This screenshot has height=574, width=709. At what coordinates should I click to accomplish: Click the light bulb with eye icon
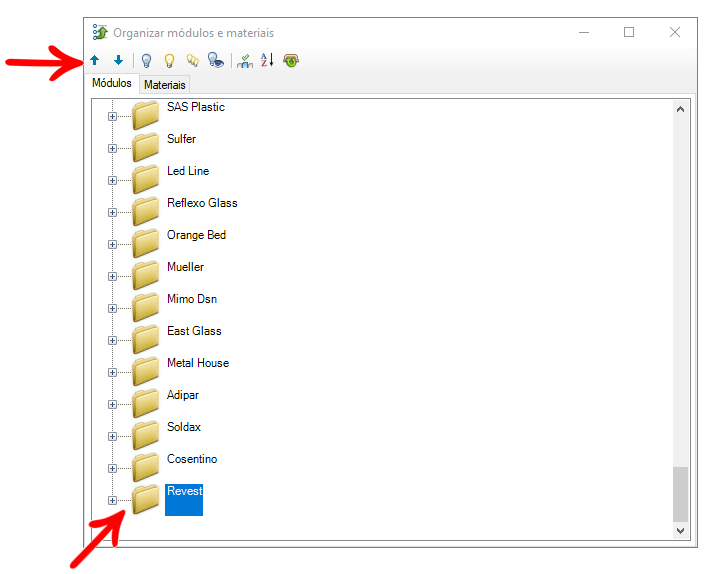point(216,60)
